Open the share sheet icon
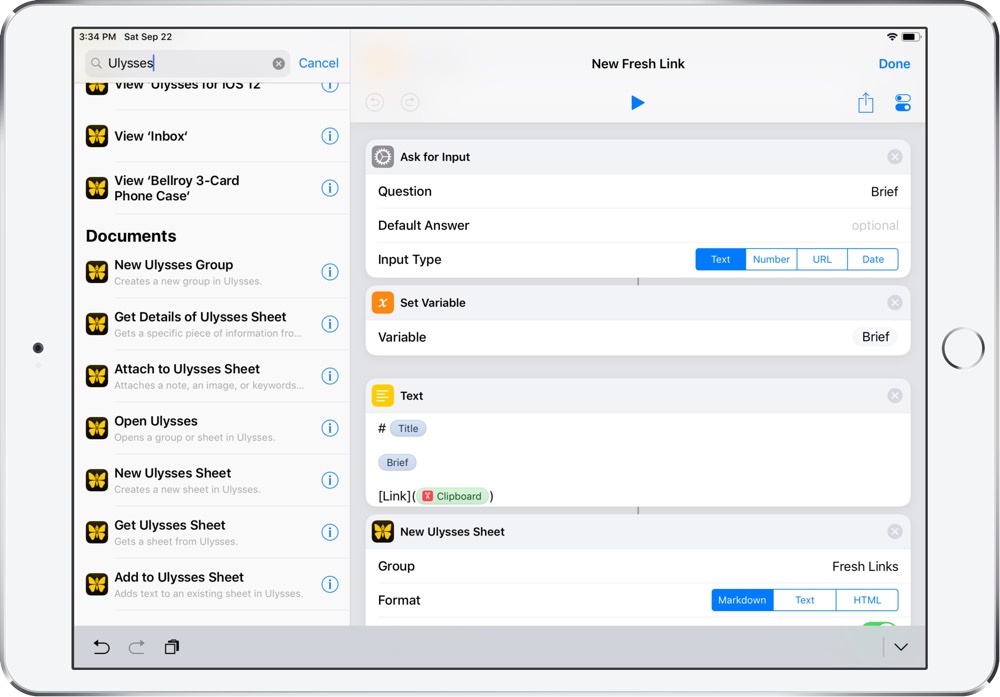The image size is (1000, 697). (x=865, y=103)
